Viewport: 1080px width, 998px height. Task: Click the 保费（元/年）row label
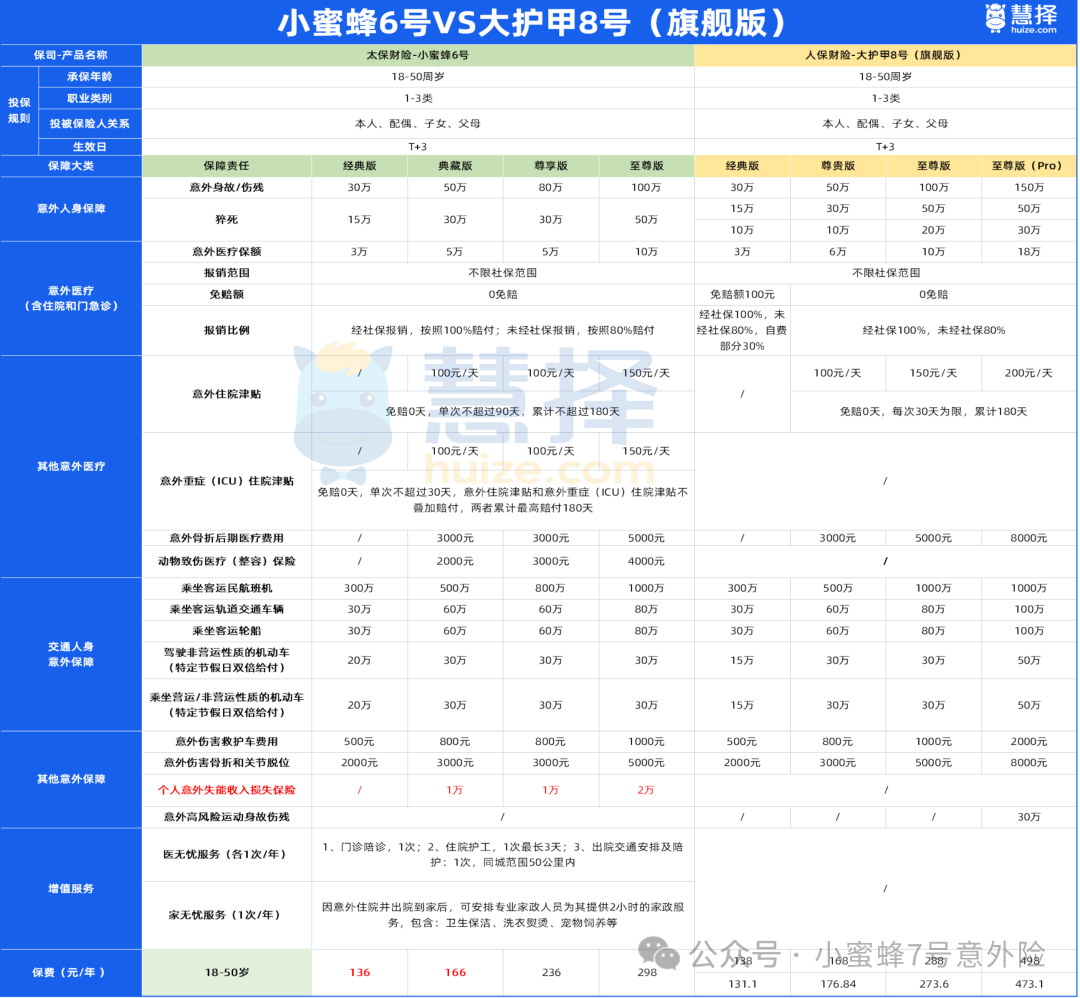click(x=71, y=973)
